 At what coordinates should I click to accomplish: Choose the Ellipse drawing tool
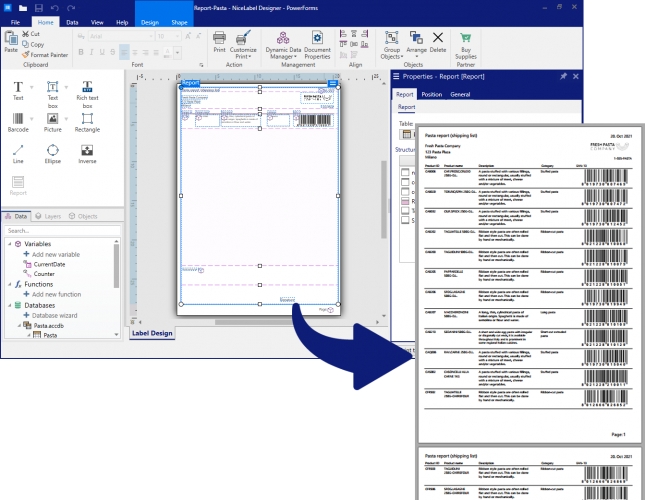click(x=53, y=153)
